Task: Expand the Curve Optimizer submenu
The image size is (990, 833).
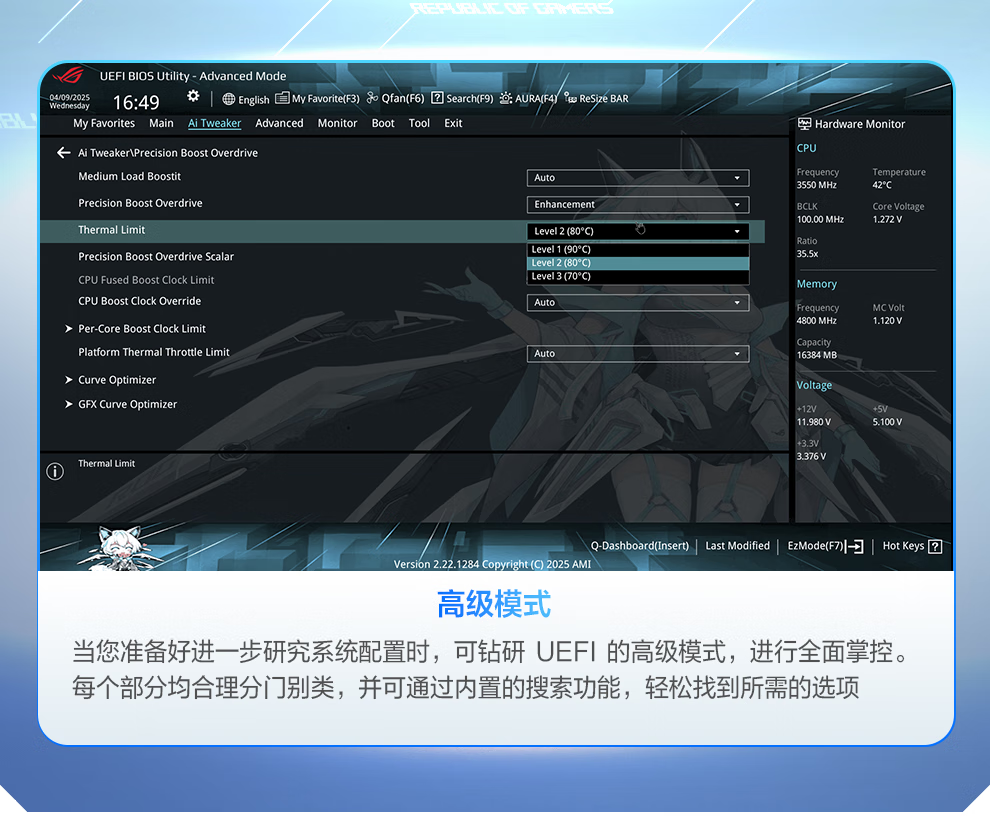Action: click(x=116, y=380)
